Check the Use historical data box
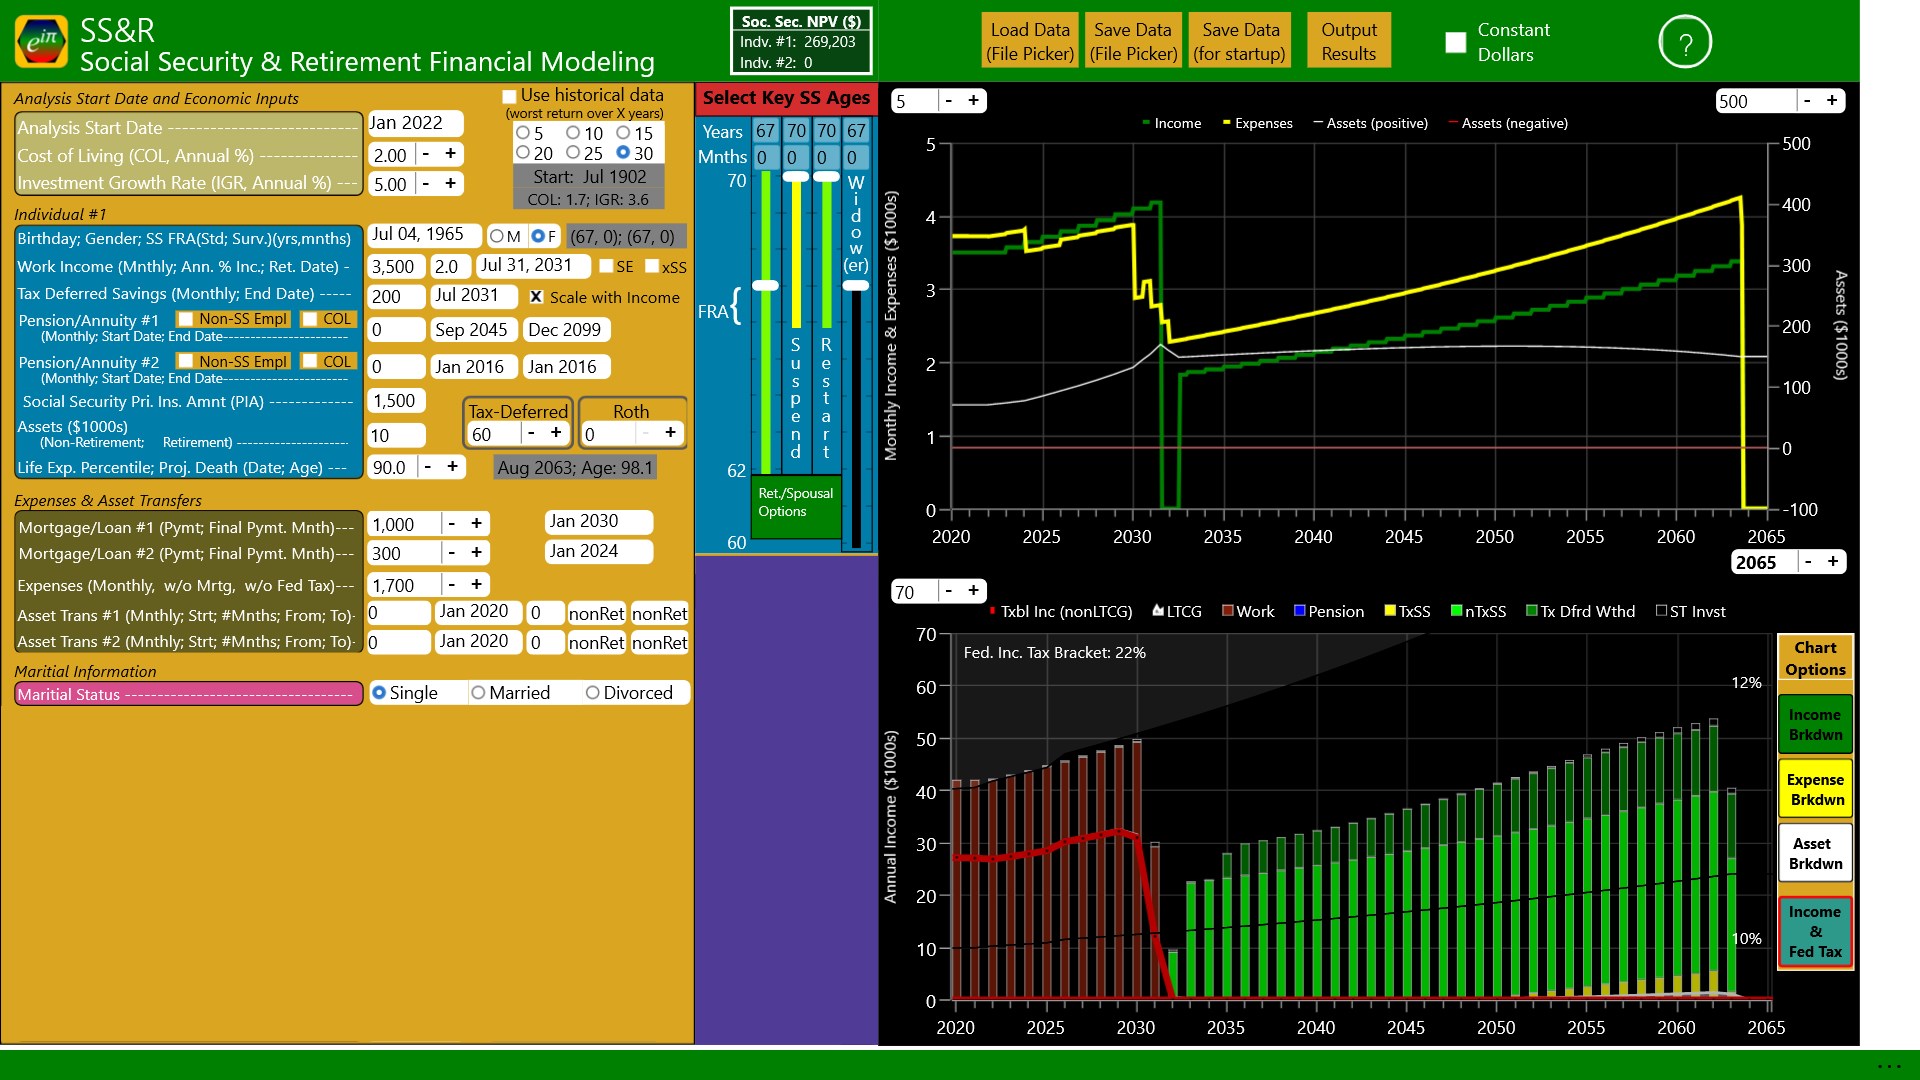 pyautogui.click(x=509, y=96)
